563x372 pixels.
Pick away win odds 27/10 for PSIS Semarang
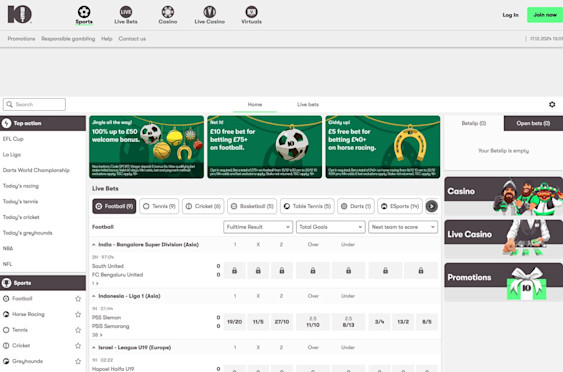[282, 322]
